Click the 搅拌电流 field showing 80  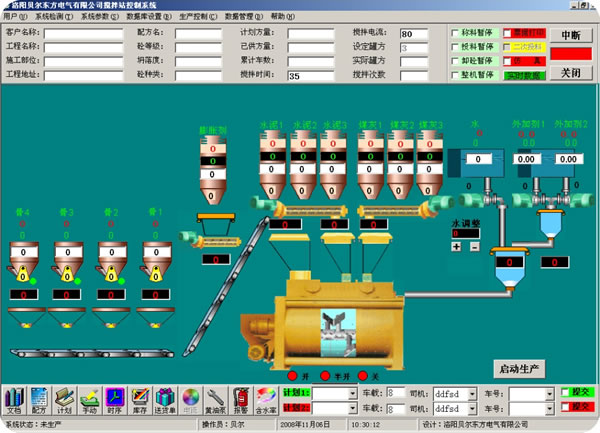click(x=414, y=34)
